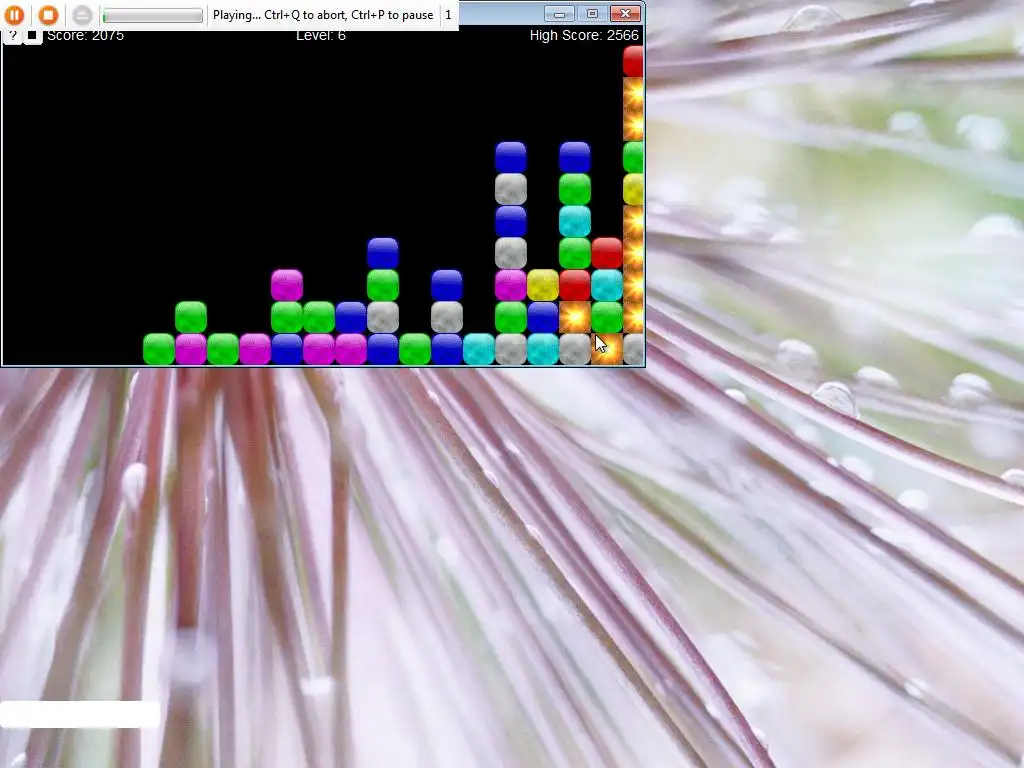The height and width of the screenshot is (768, 1024).
Task: Click the 'Score: 2075' readout
Action: click(86, 36)
